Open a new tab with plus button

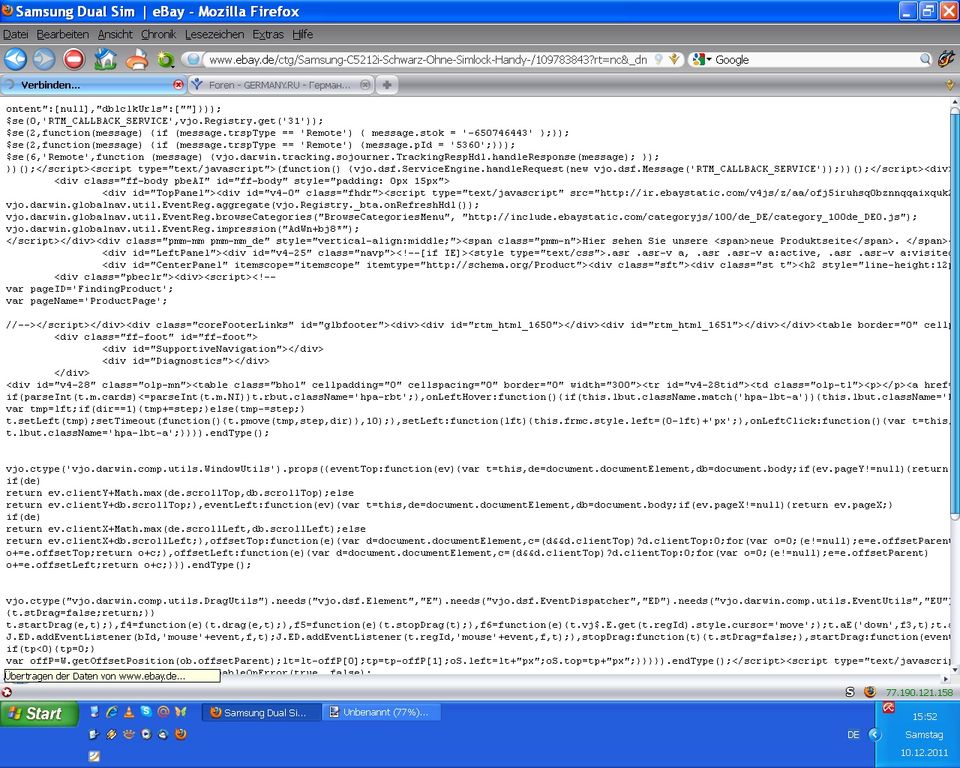coord(387,85)
